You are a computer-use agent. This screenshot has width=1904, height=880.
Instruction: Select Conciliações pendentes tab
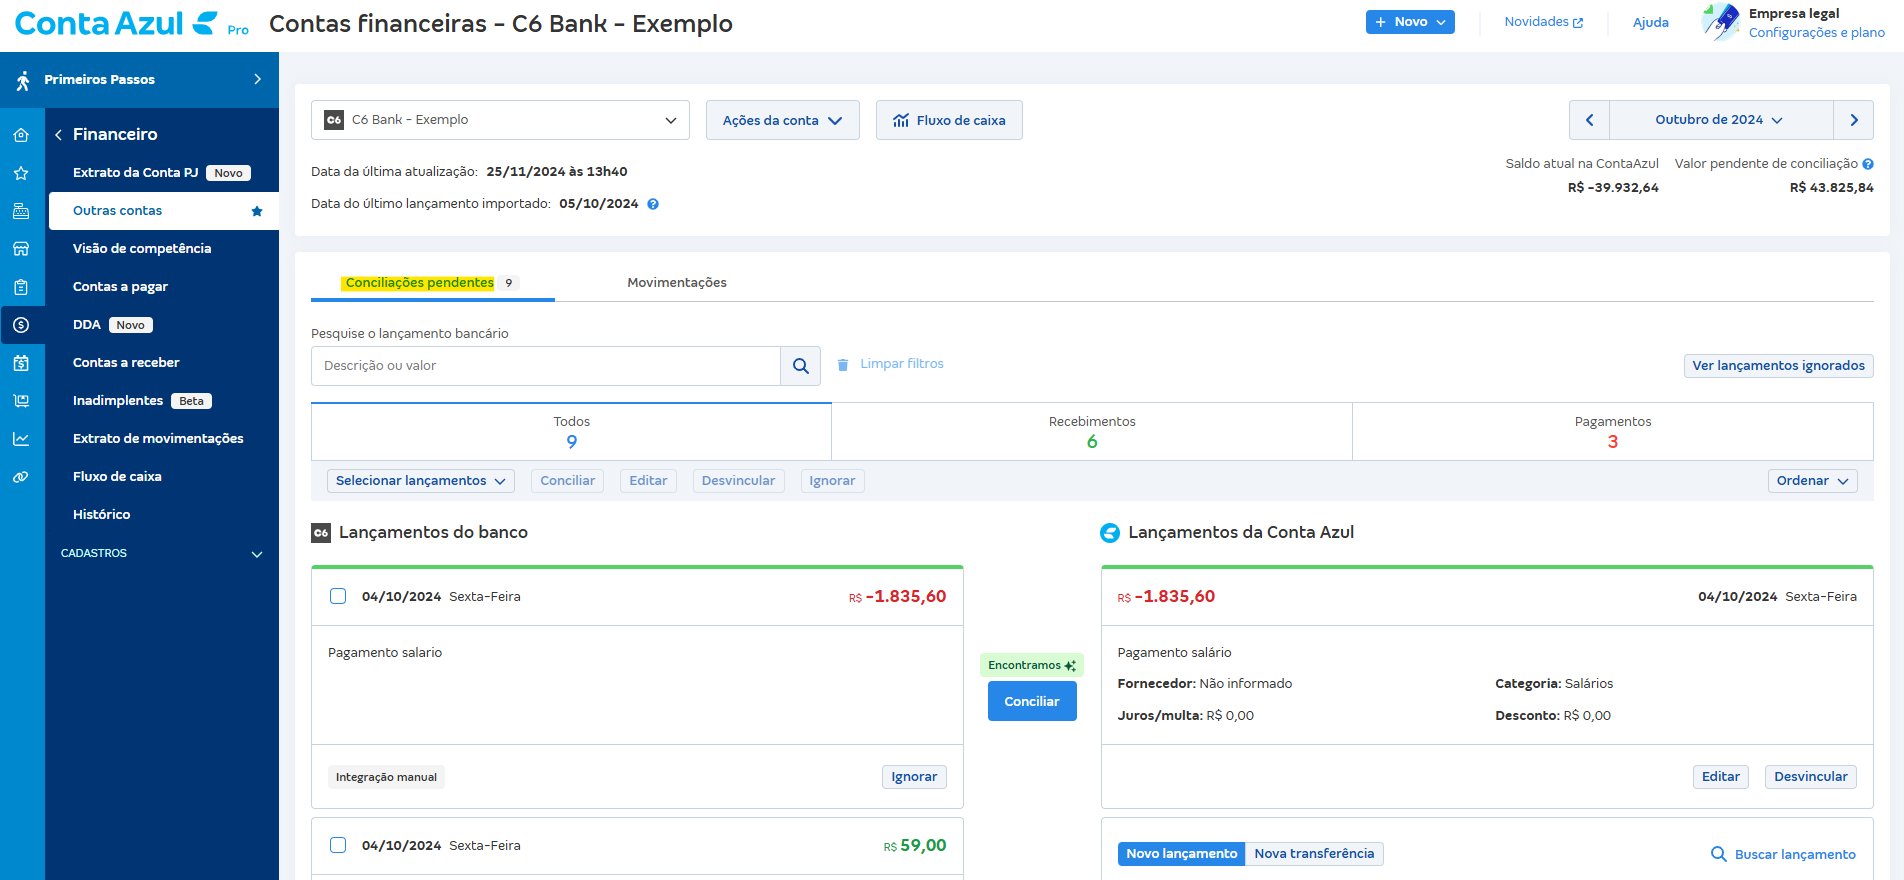(x=432, y=283)
